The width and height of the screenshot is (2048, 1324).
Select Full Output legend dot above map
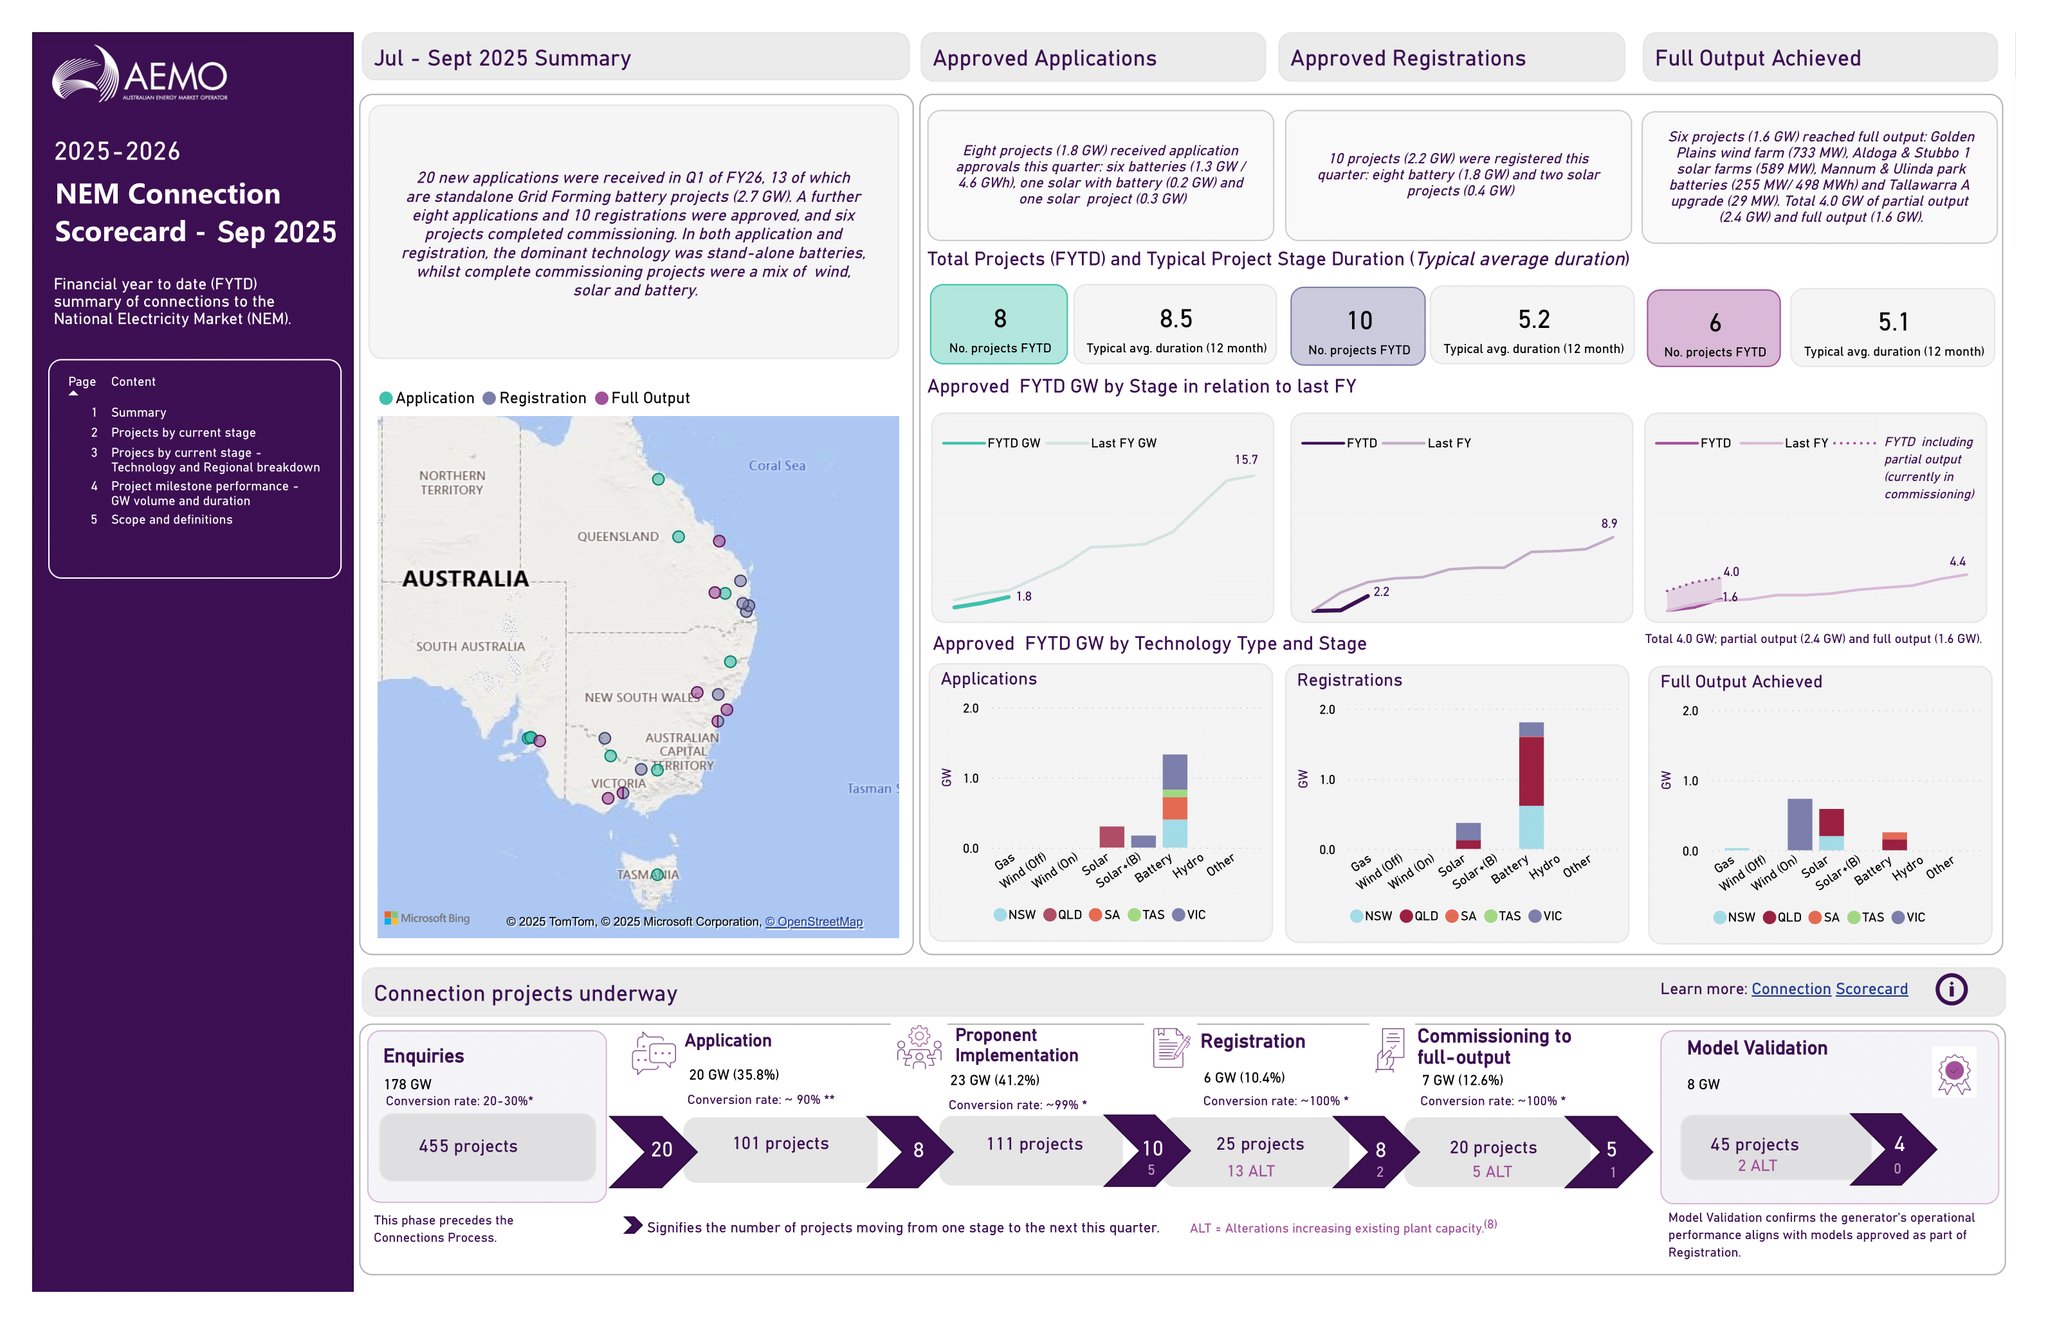tap(602, 398)
